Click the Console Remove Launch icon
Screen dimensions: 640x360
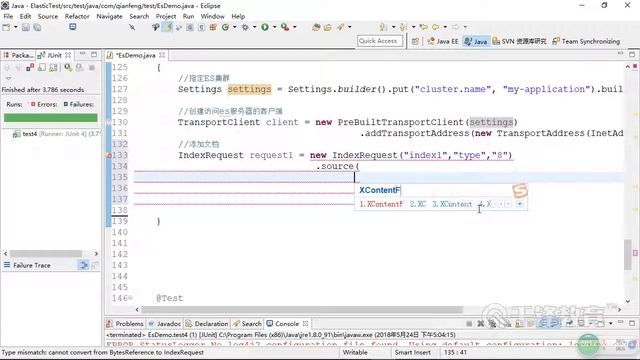(481, 324)
